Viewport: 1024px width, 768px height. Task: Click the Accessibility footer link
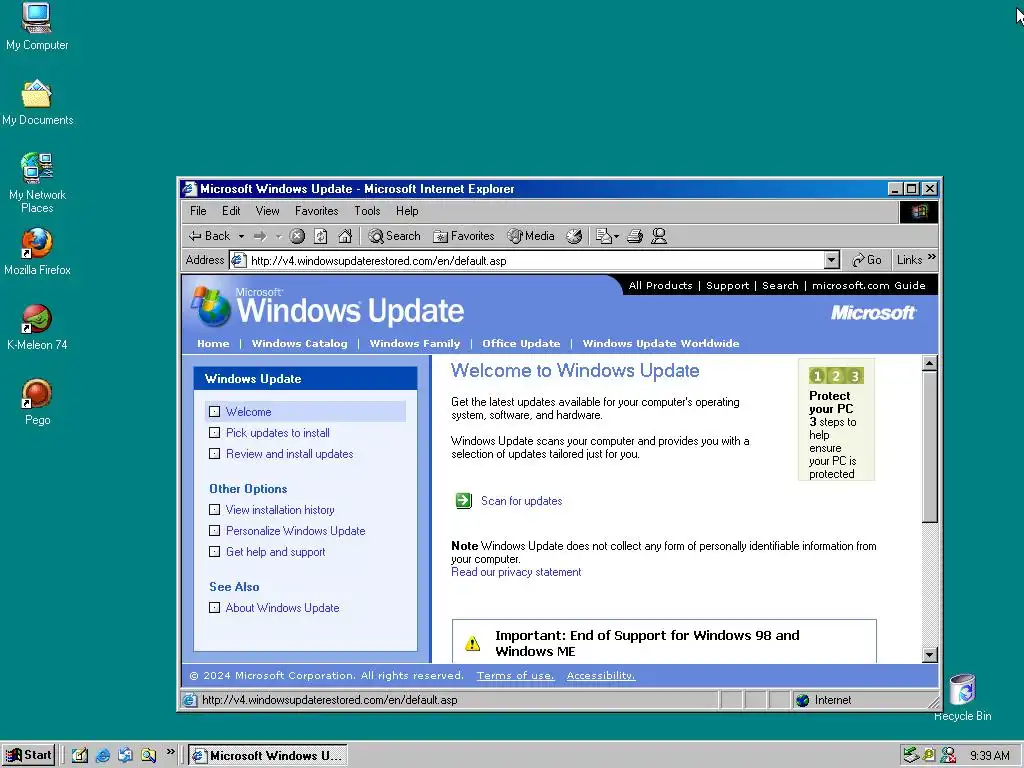click(601, 675)
